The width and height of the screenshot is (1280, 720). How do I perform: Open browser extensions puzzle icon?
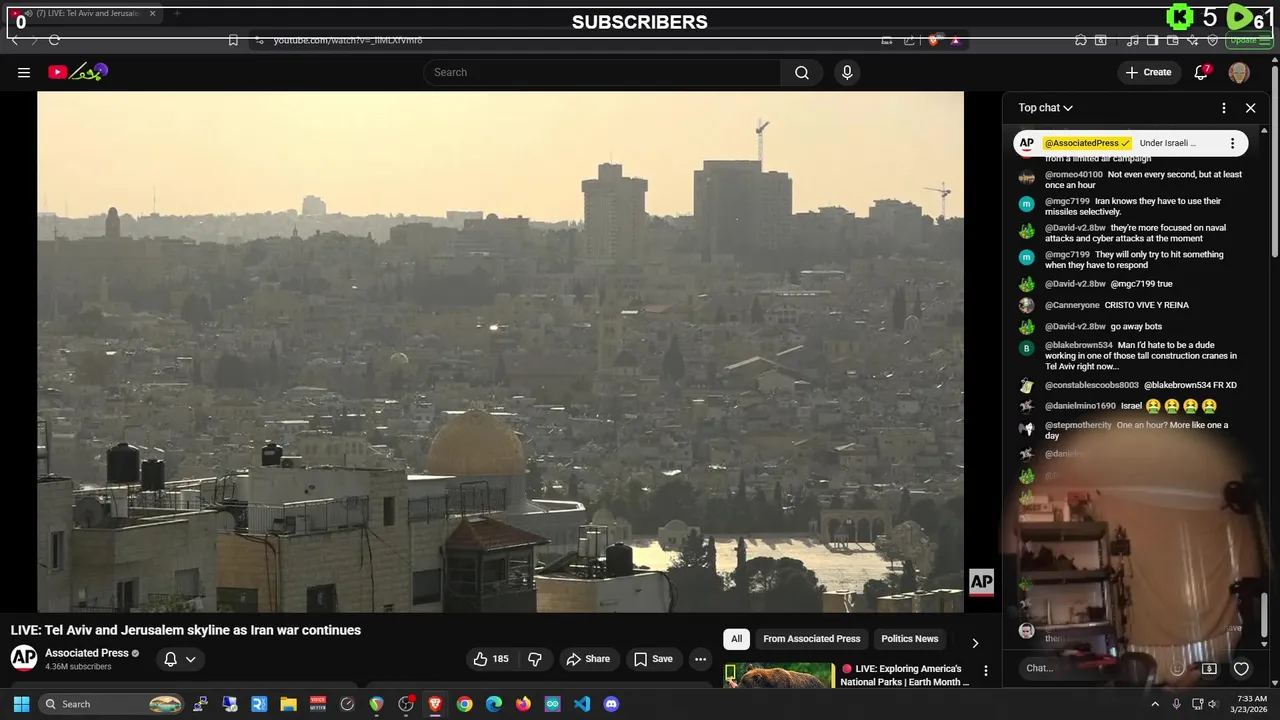pos(1081,40)
